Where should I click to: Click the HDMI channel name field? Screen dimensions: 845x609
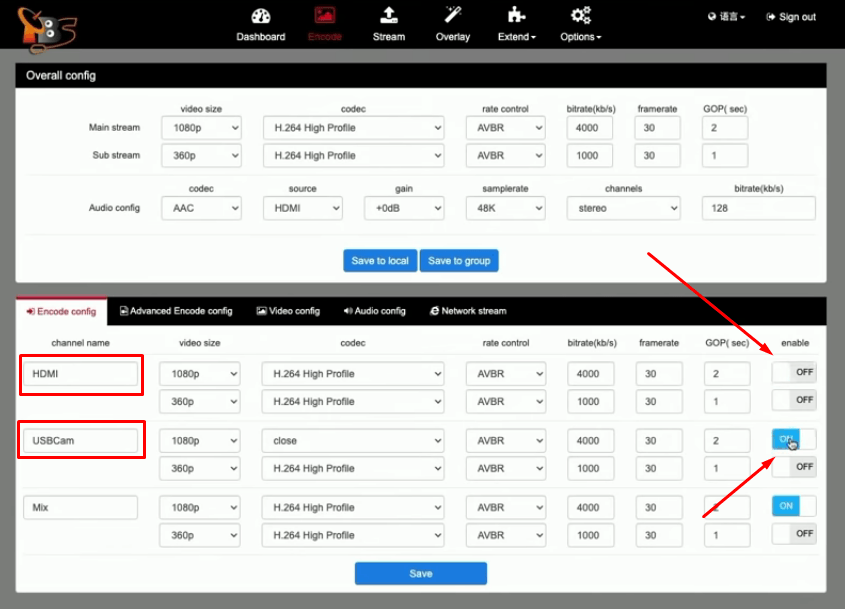coord(80,374)
